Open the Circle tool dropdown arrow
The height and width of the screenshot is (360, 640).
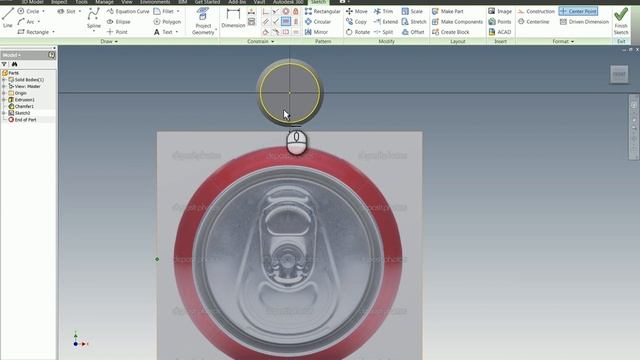pyautogui.click(x=43, y=11)
